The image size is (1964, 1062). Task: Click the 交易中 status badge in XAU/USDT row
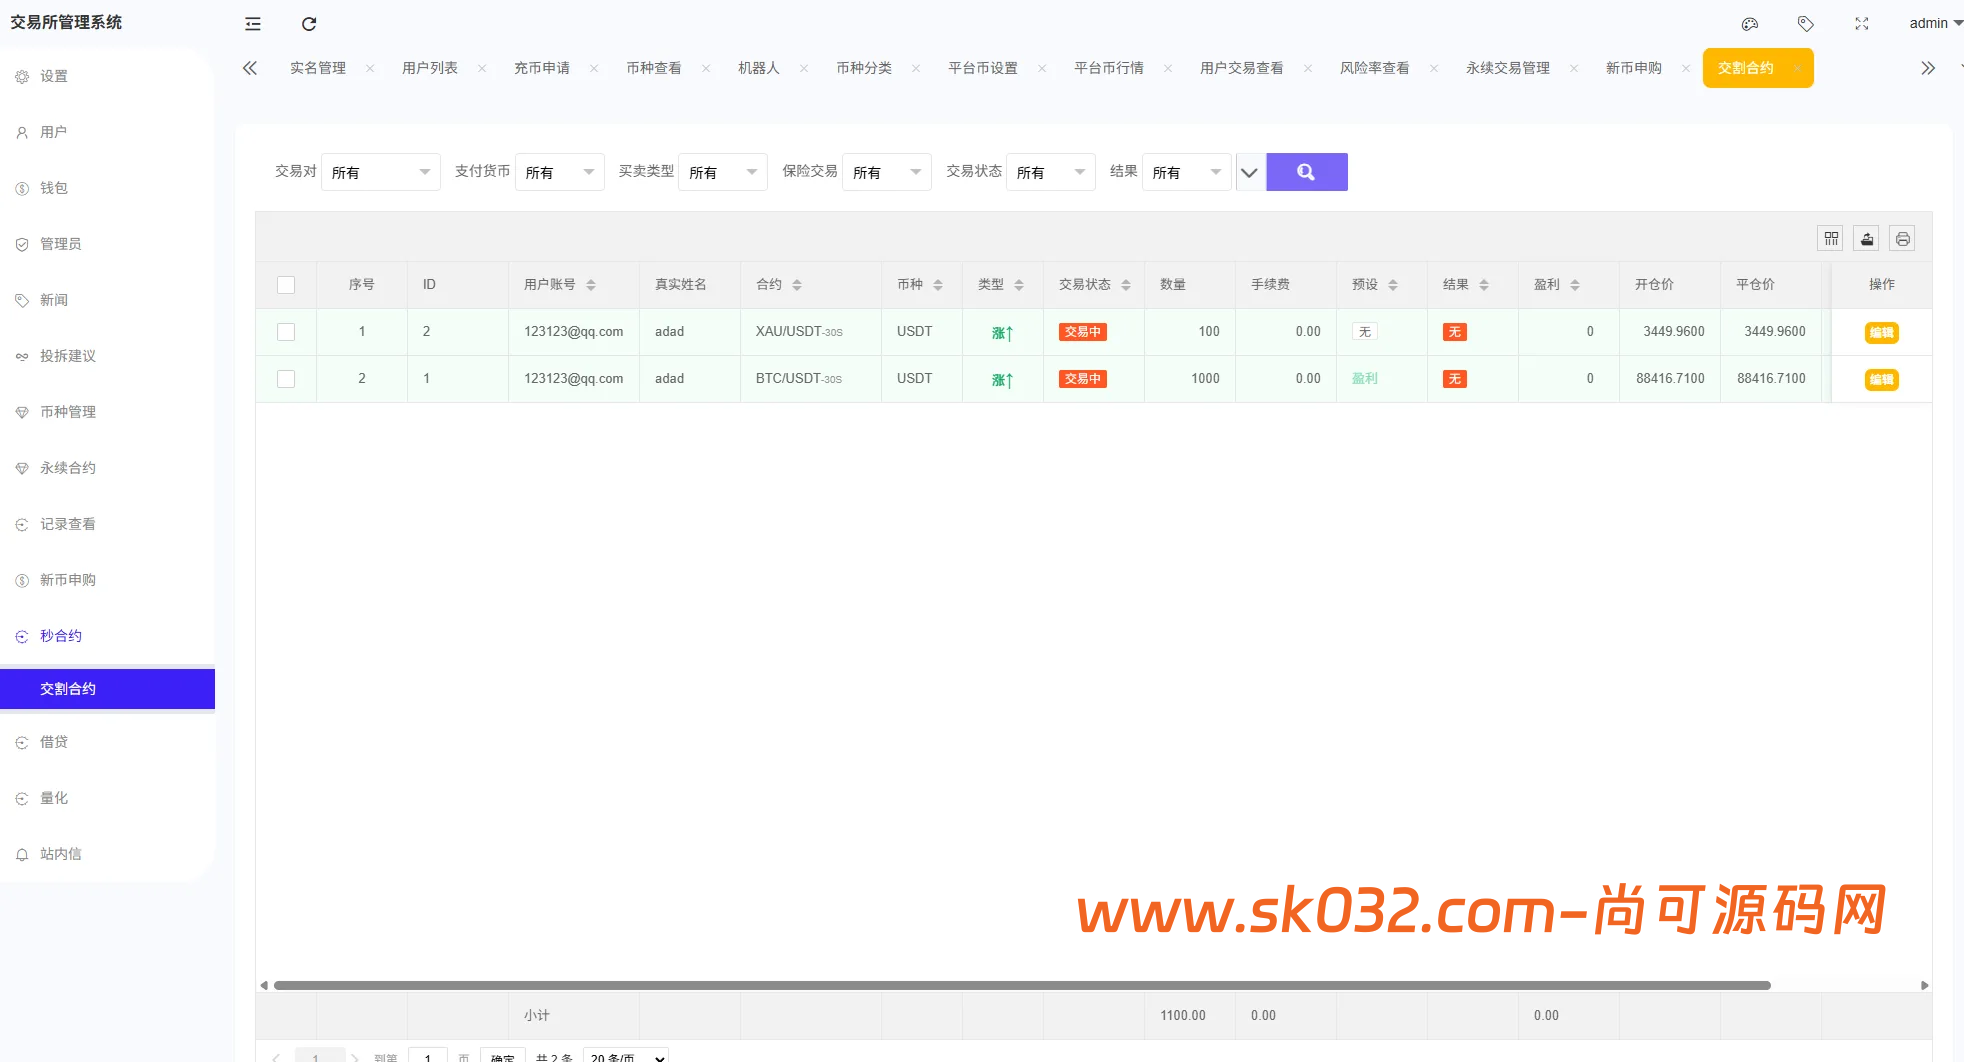pyautogui.click(x=1083, y=332)
